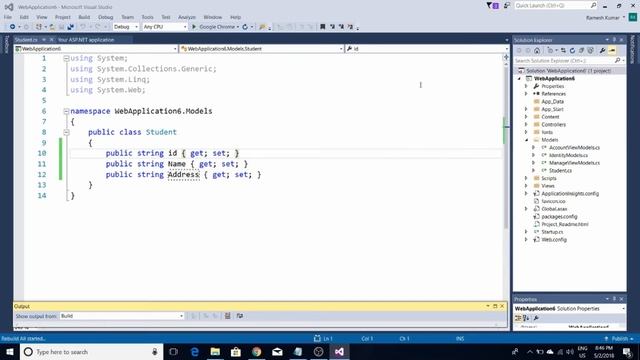Toggle word wrap icon in Output panel
Screen dimensions: 640x360
click(240, 316)
